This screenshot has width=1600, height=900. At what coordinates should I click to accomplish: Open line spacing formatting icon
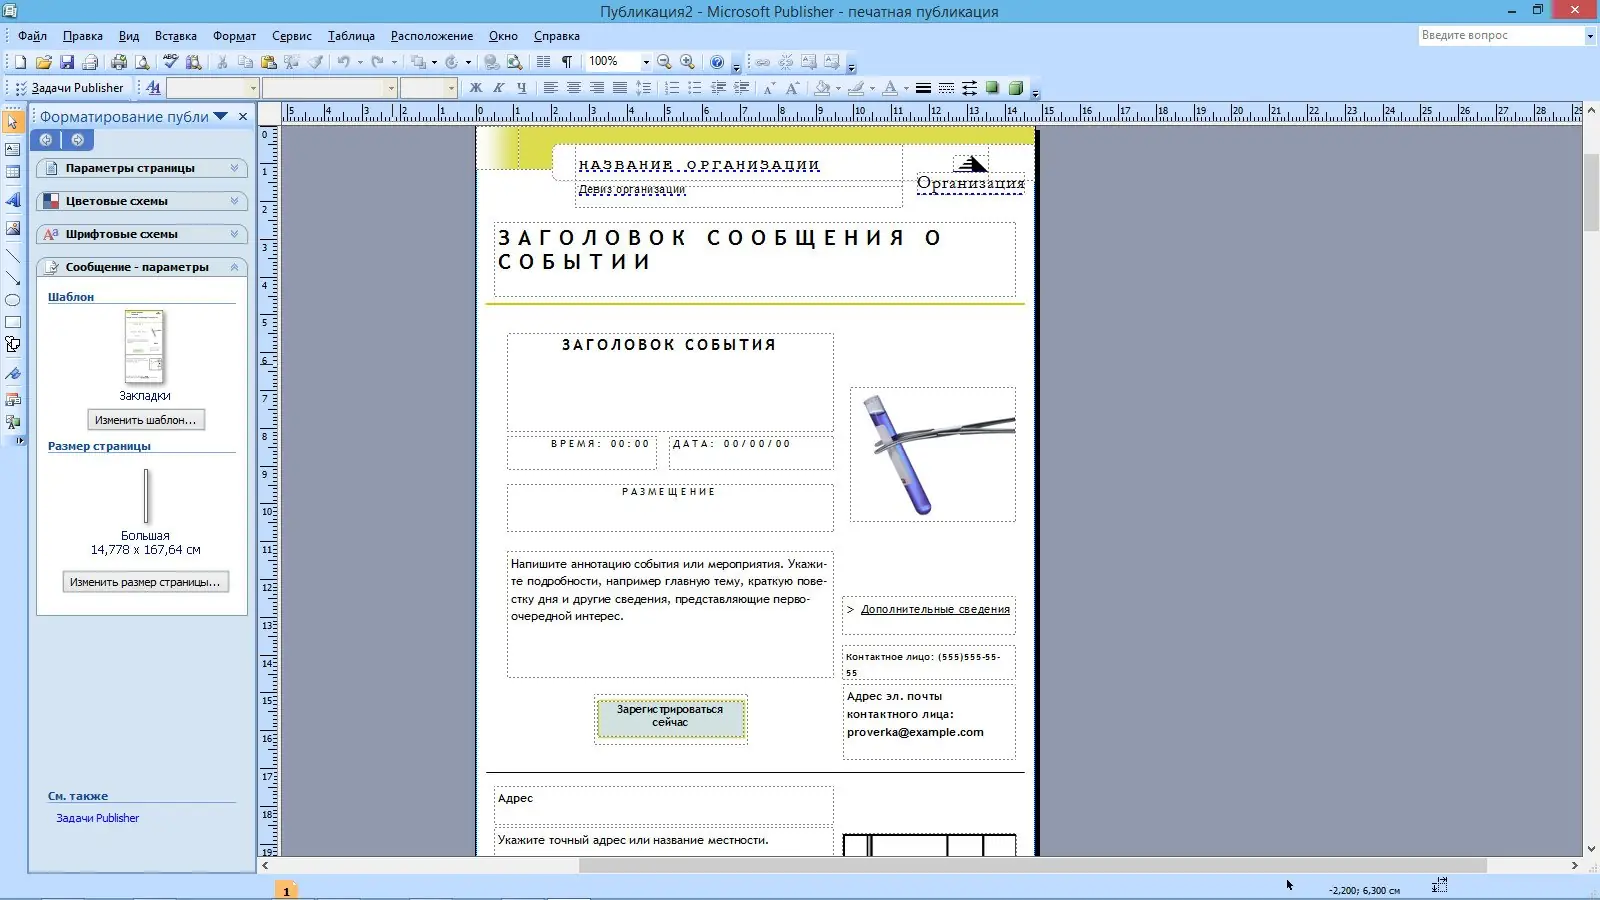(x=643, y=88)
